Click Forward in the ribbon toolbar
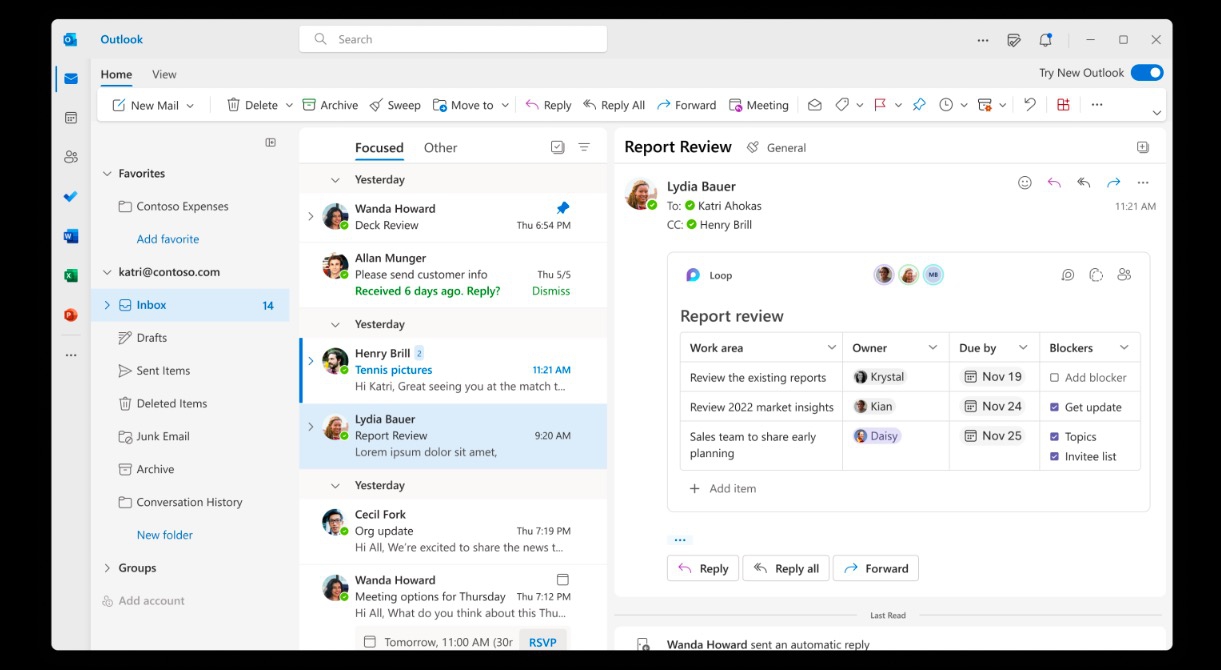Image resolution: width=1221 pixels, height=670 pixels. (686, 105)
